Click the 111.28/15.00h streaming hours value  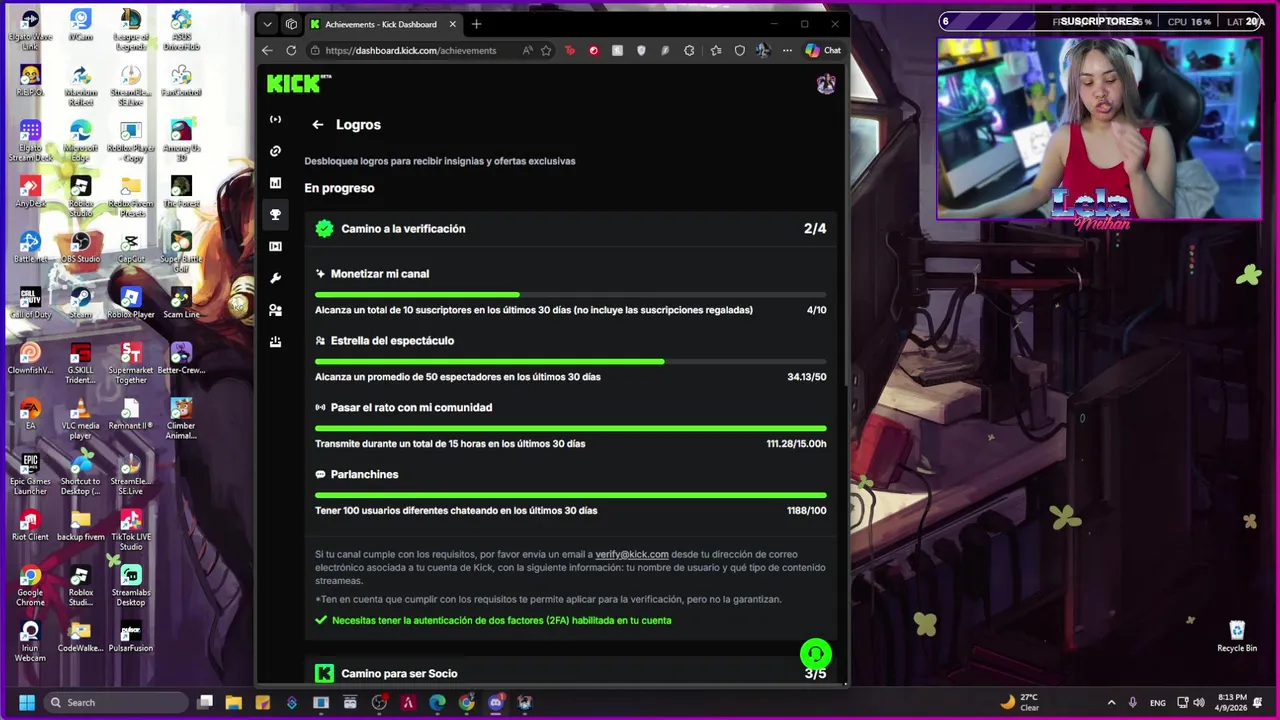(x=796, y=444)
